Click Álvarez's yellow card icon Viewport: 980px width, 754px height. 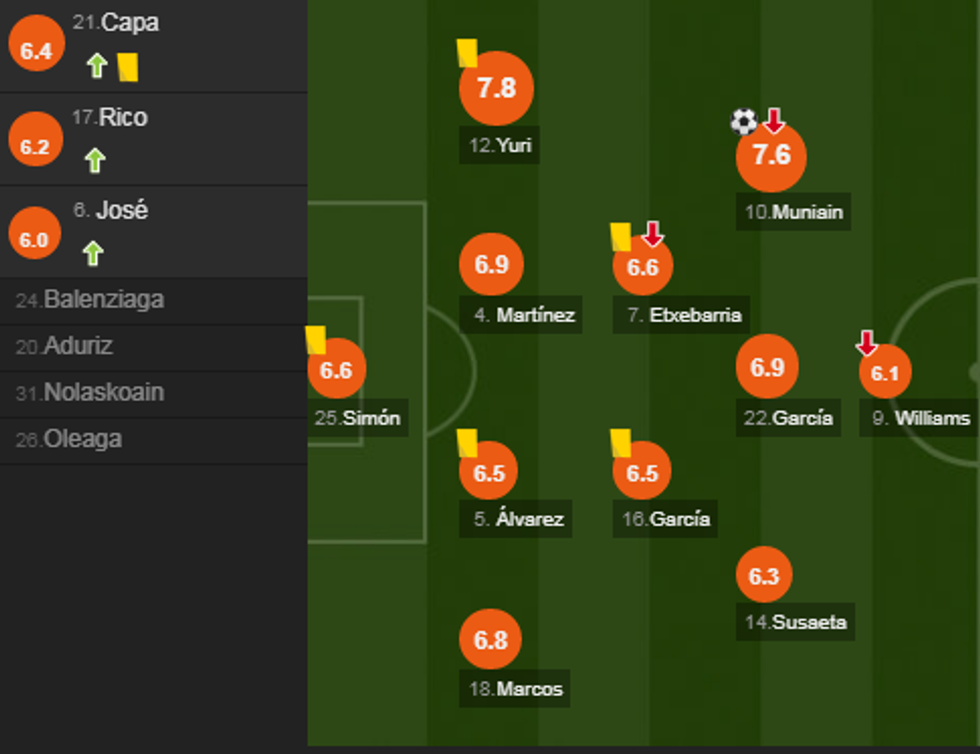(466, 442)
